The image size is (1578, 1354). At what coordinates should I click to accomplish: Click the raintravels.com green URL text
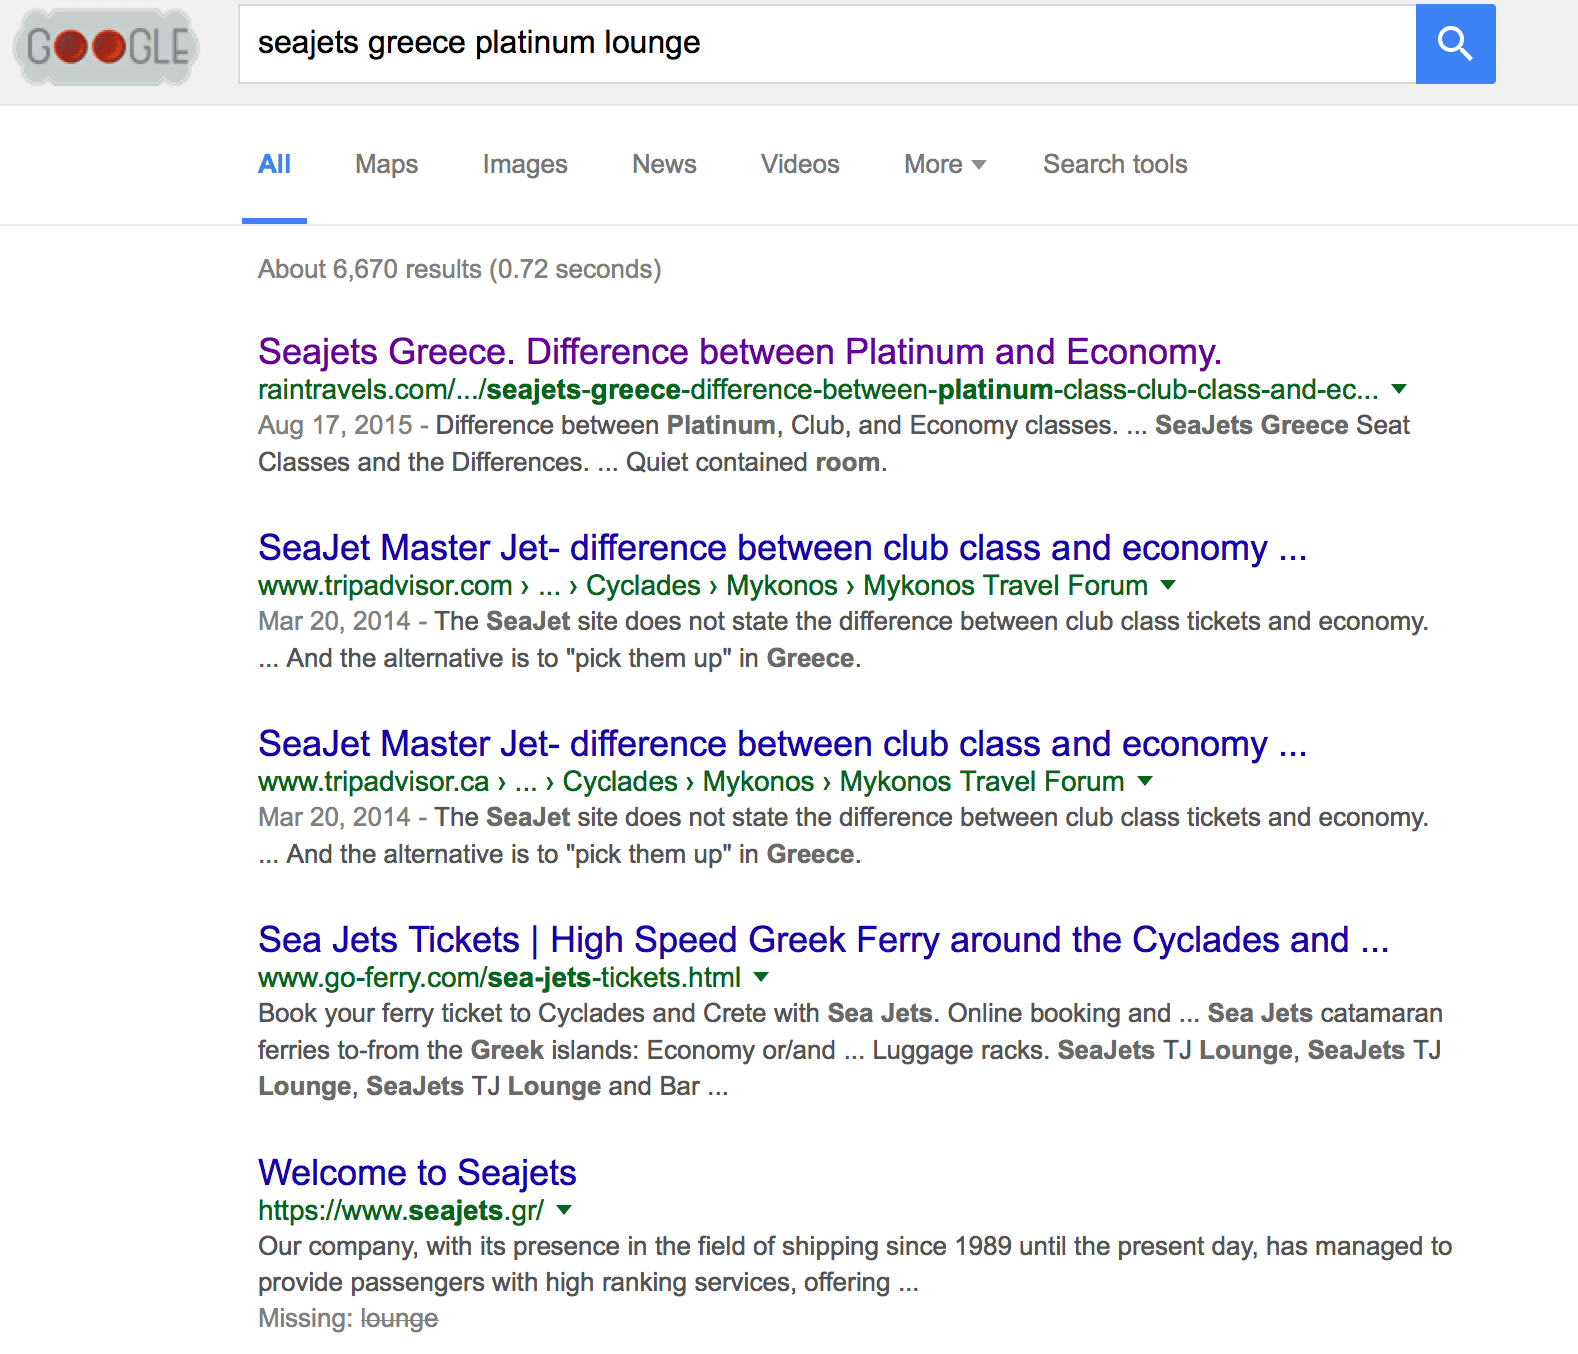818,389
